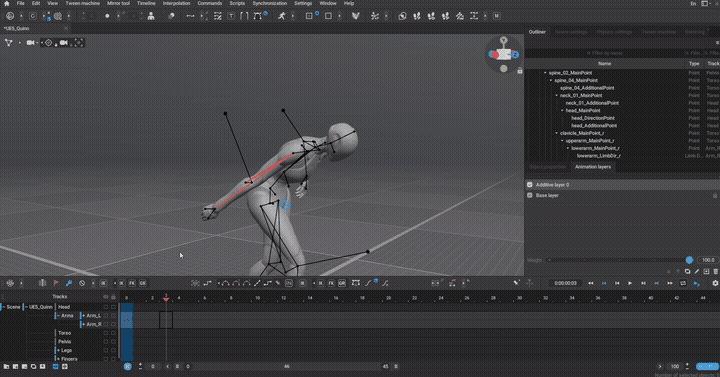This screenshot has width=720, height=377.
Task: Click the T text-box icon in top toolbar
Action: click(231, 16)
